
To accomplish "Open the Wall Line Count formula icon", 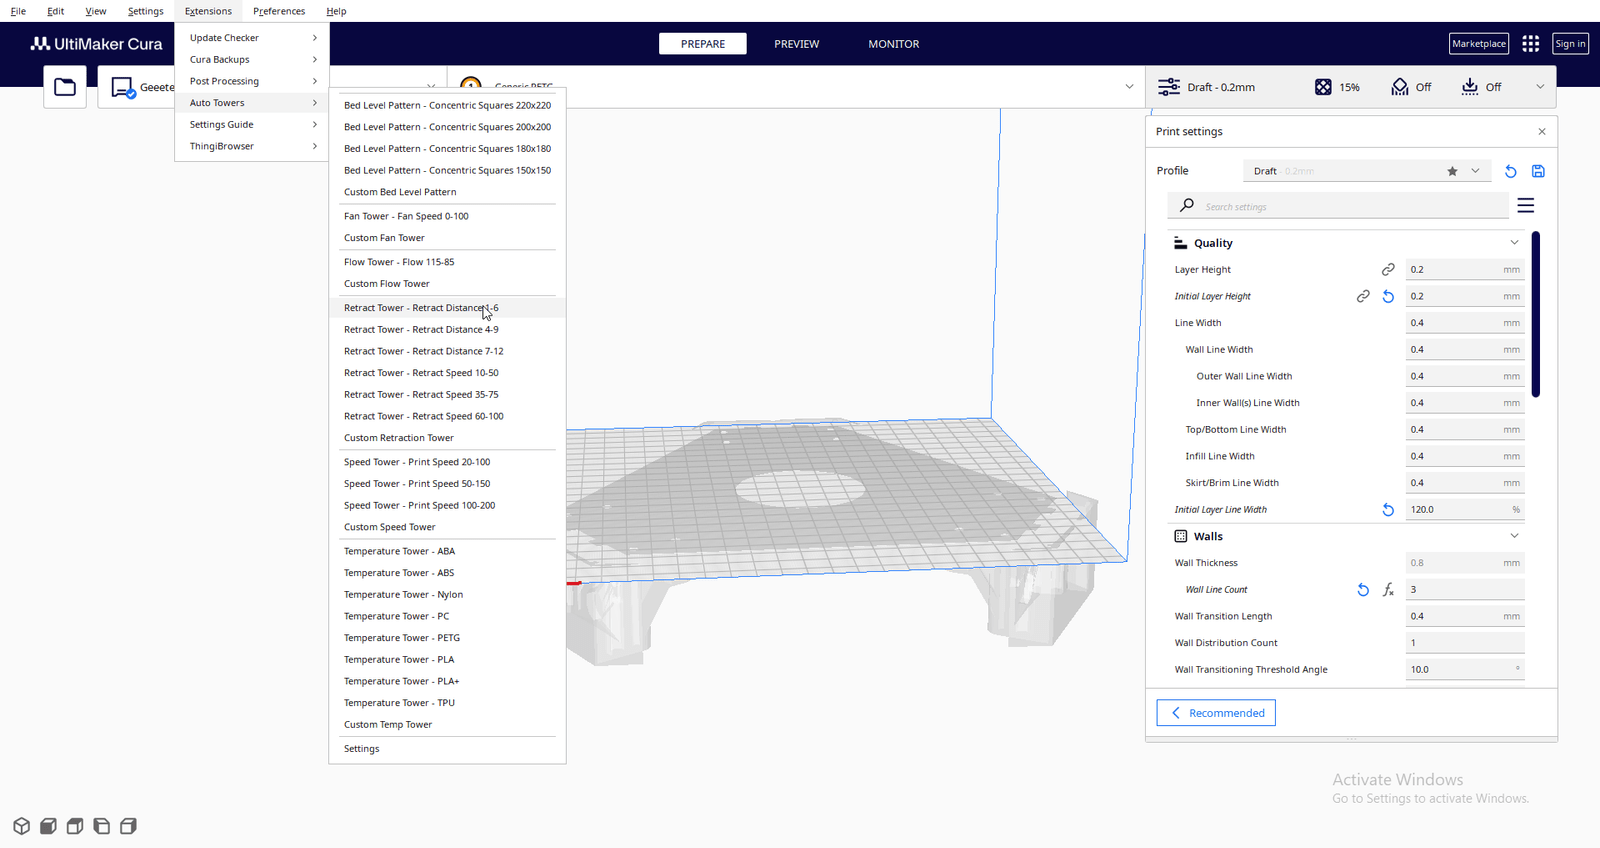I will [1388, 590].
